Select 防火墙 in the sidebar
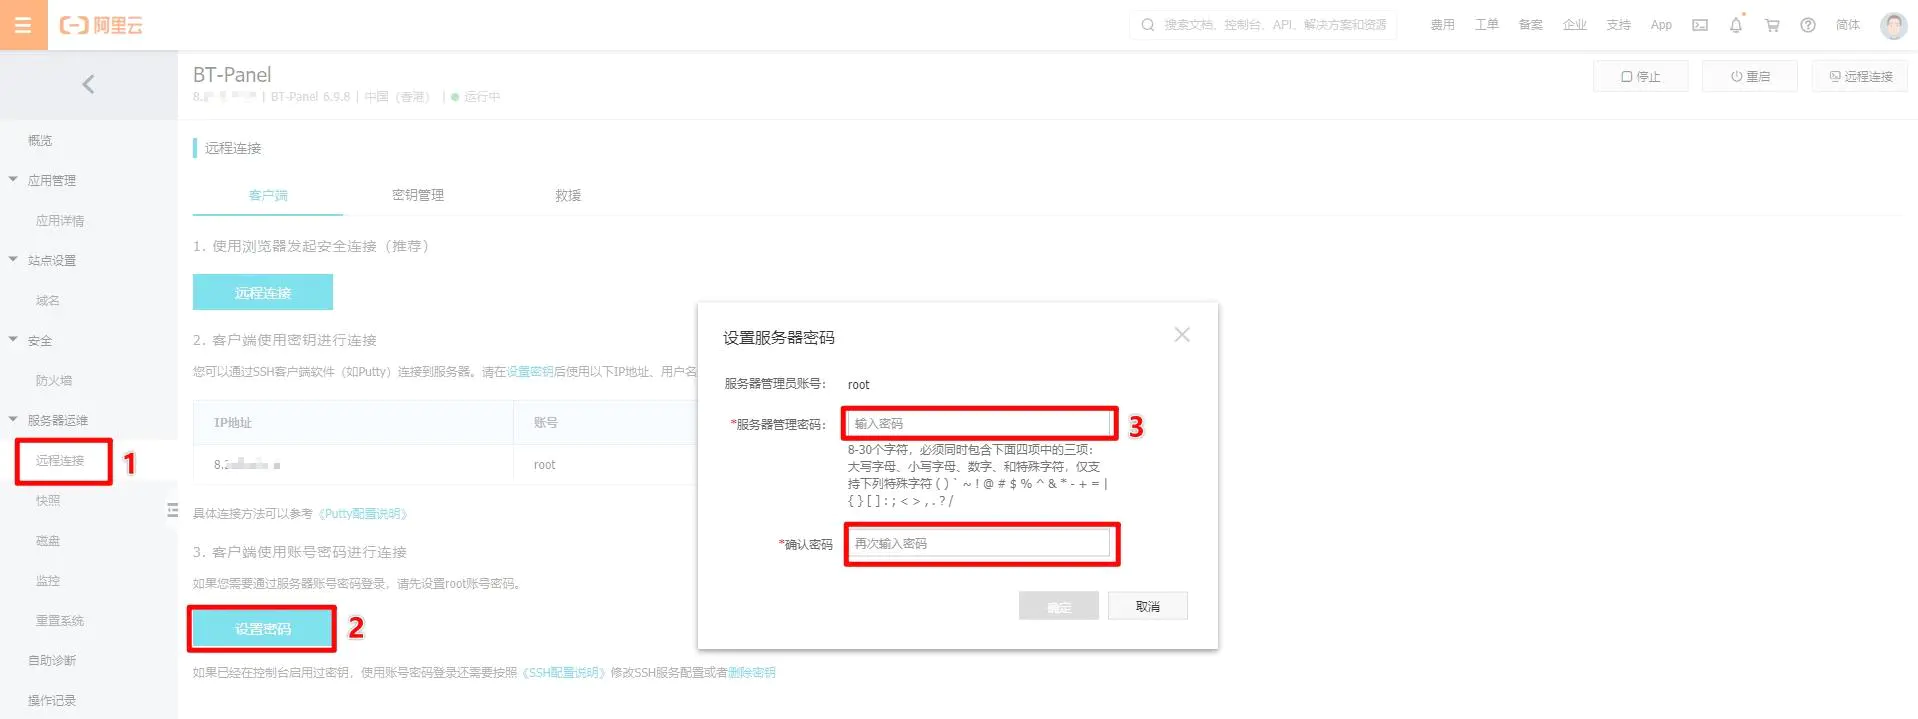The image size is (1918, 719). coord(54,380)
